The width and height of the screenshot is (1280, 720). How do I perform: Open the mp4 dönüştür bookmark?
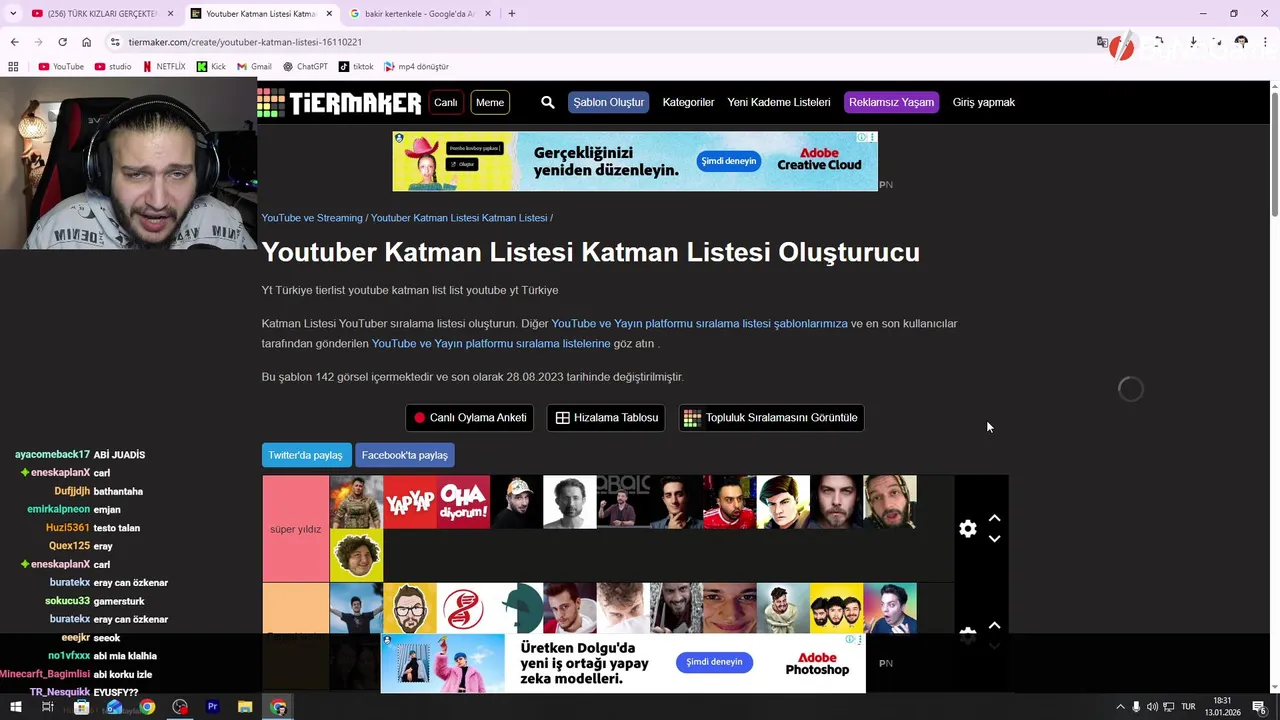[x=417, y=67]
